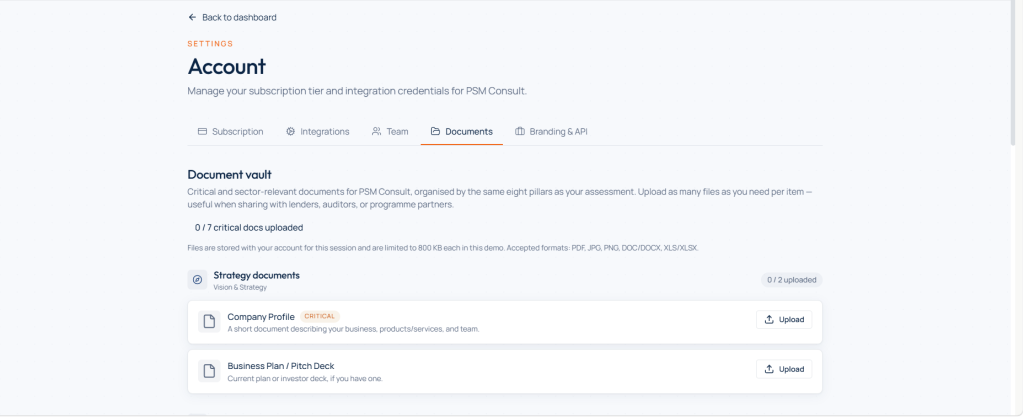This screenshot has height=417, width=1024.
Task: Click the upload arrow icon in Company Profile row
Action: pyautogui.click(x=769, y=319)
